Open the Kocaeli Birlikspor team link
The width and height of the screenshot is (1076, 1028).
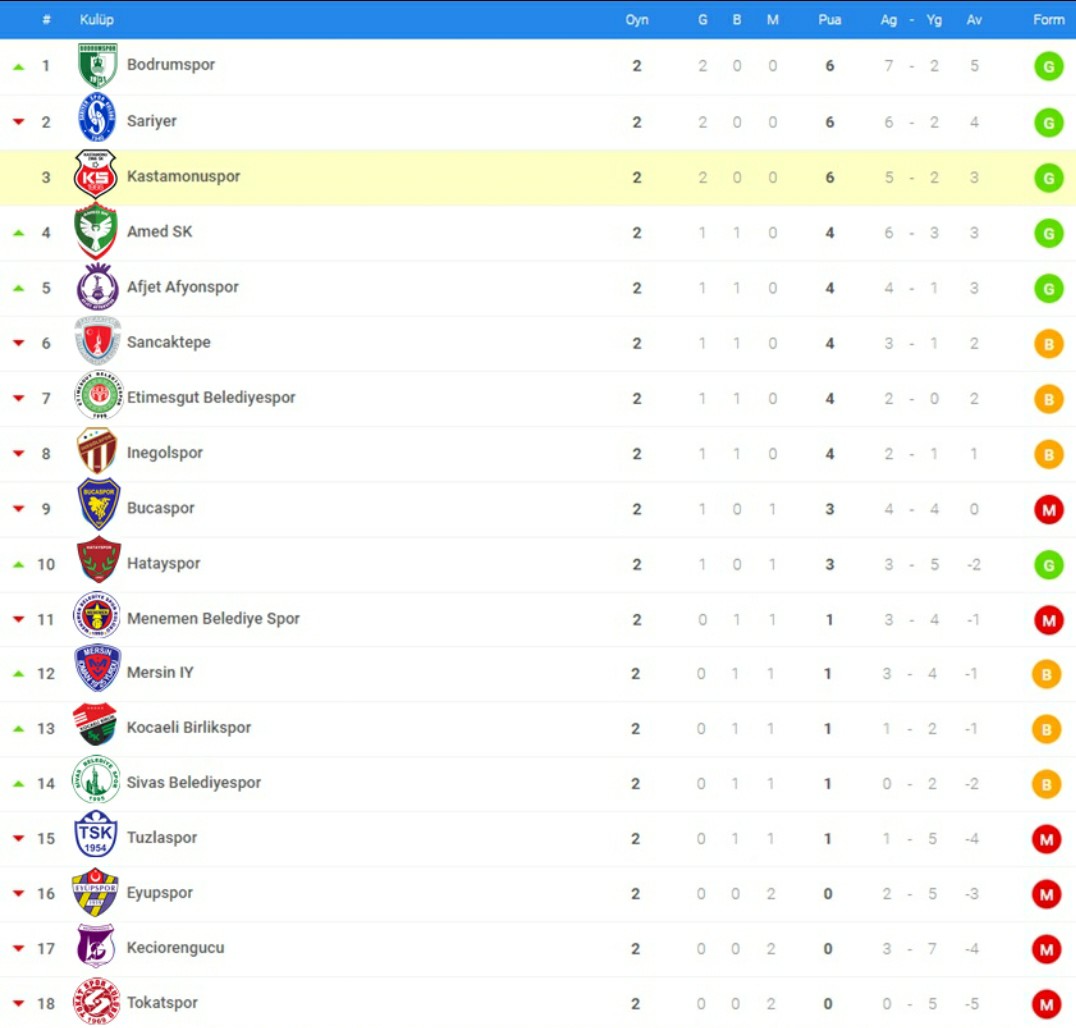(189, 727)
